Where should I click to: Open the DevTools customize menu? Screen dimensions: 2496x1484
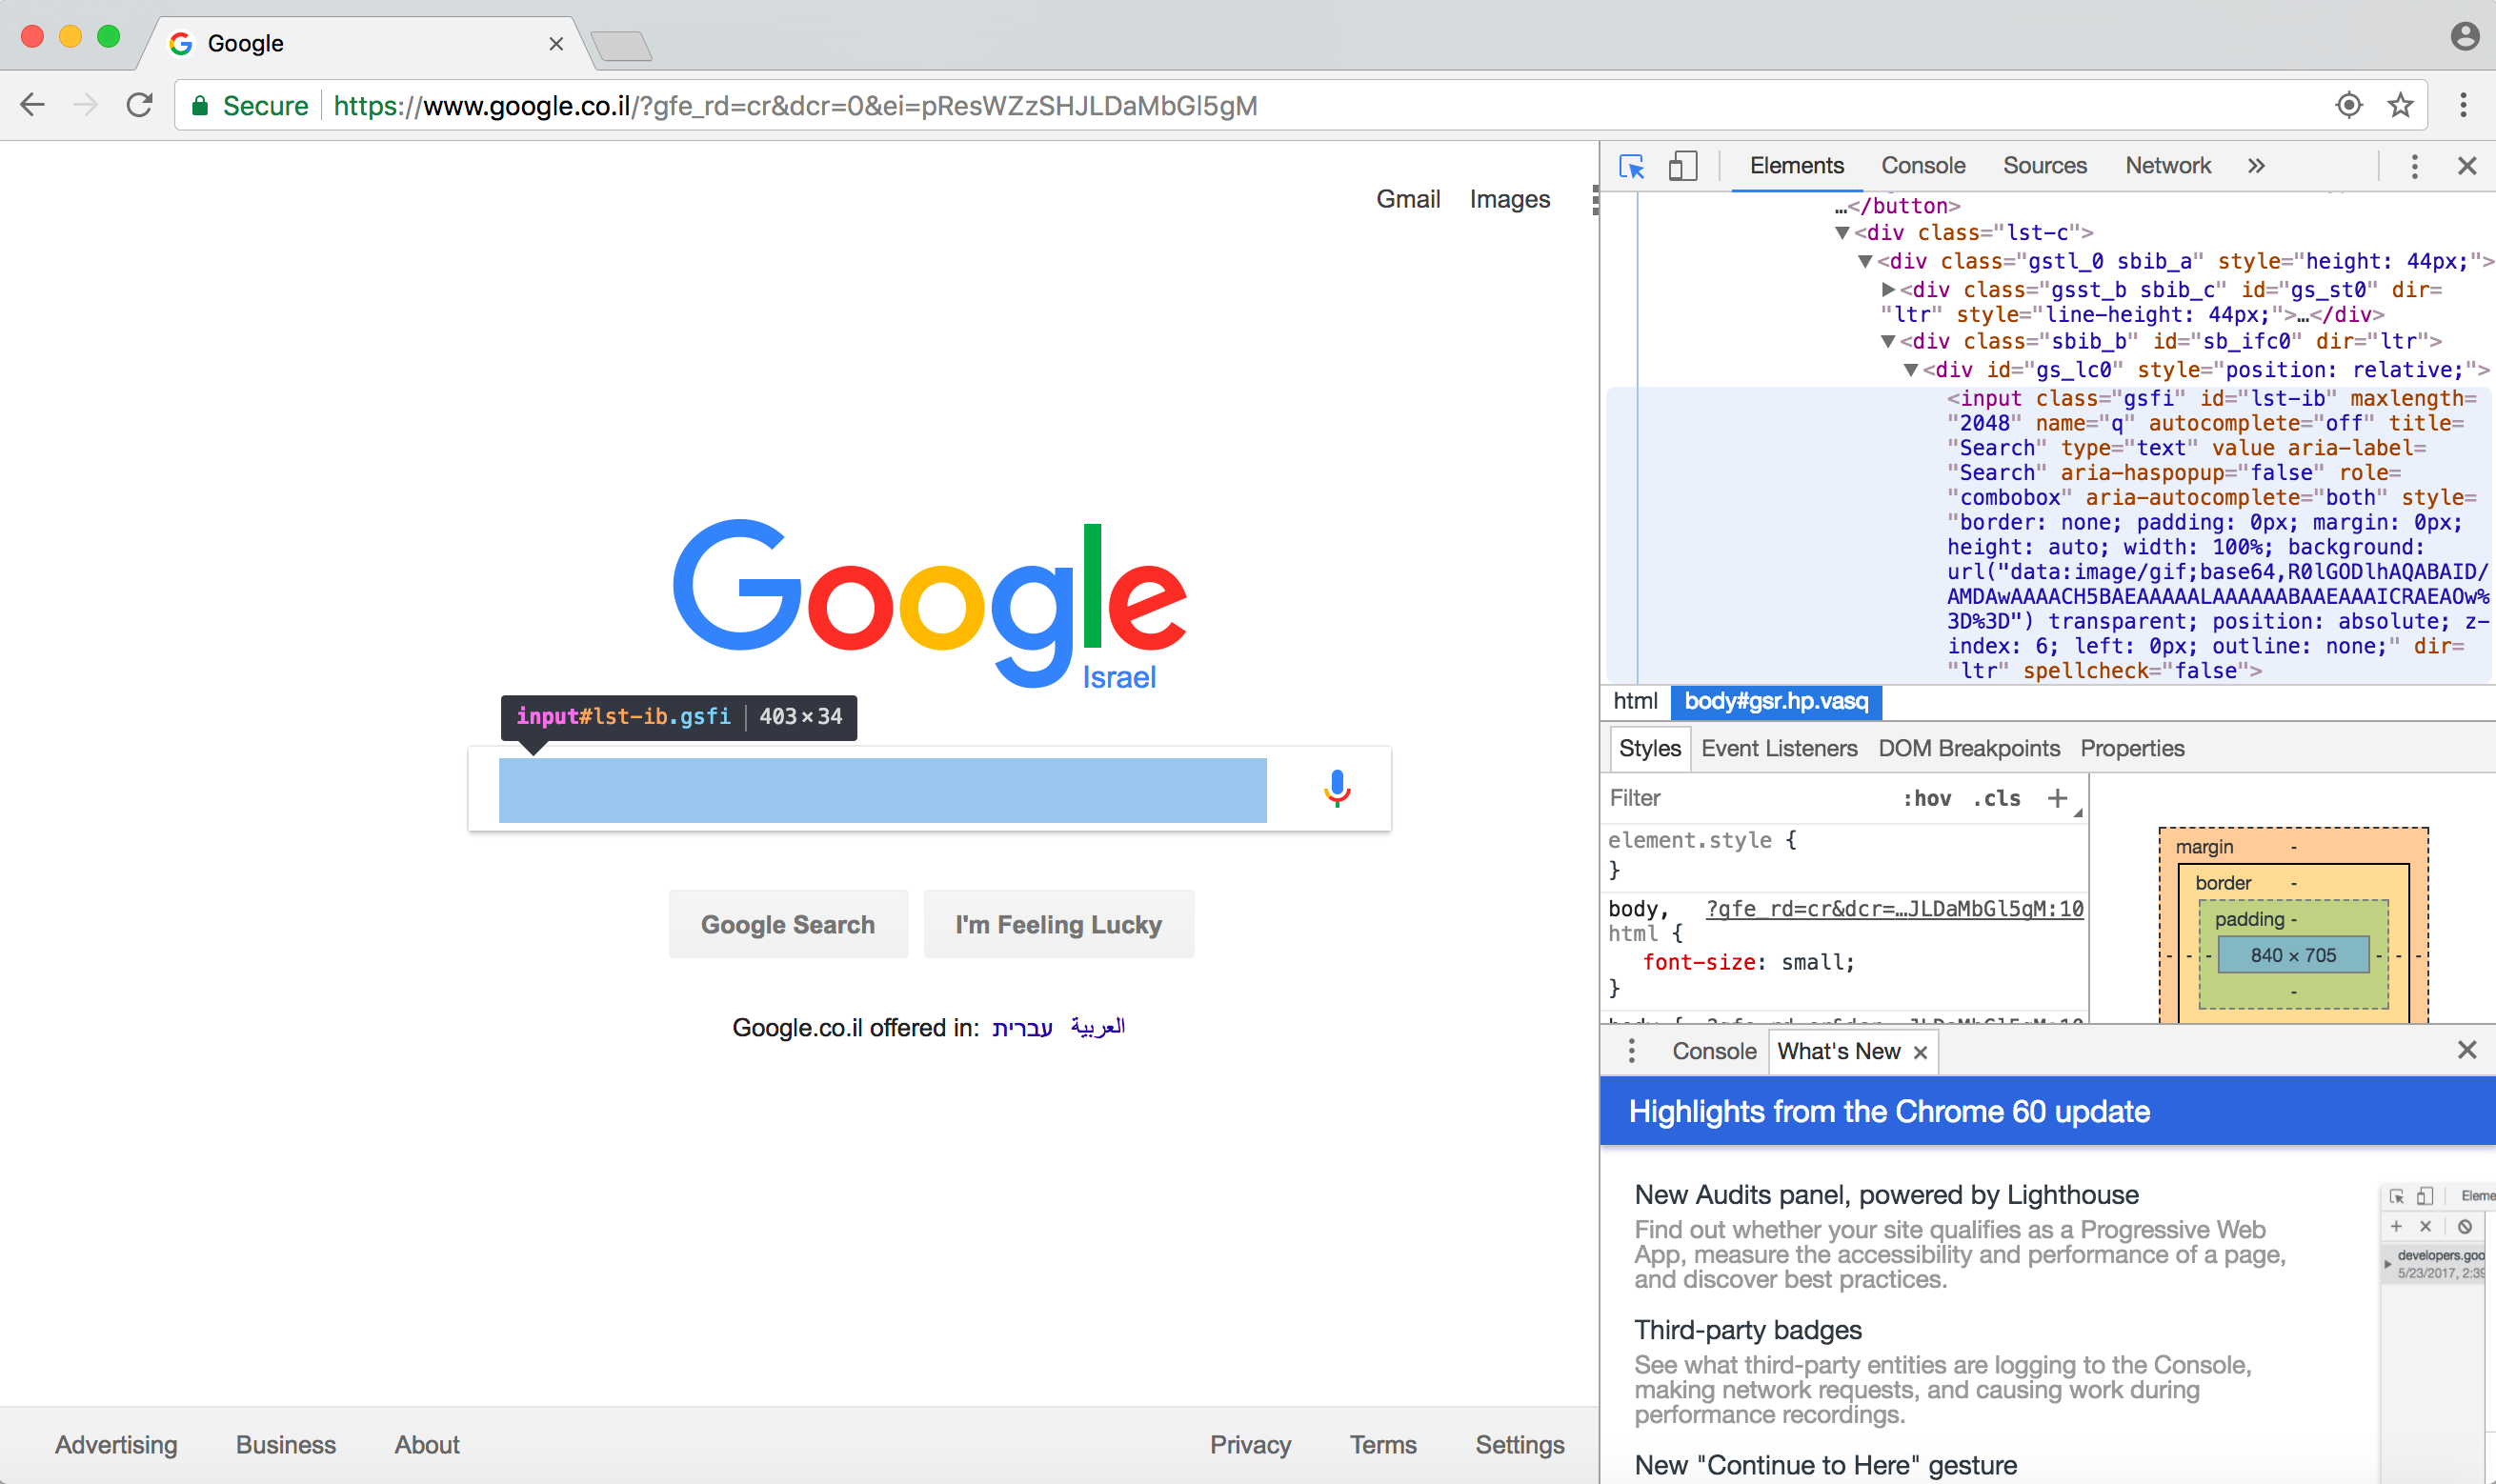pyautogui.click(x=2415, y=166)
